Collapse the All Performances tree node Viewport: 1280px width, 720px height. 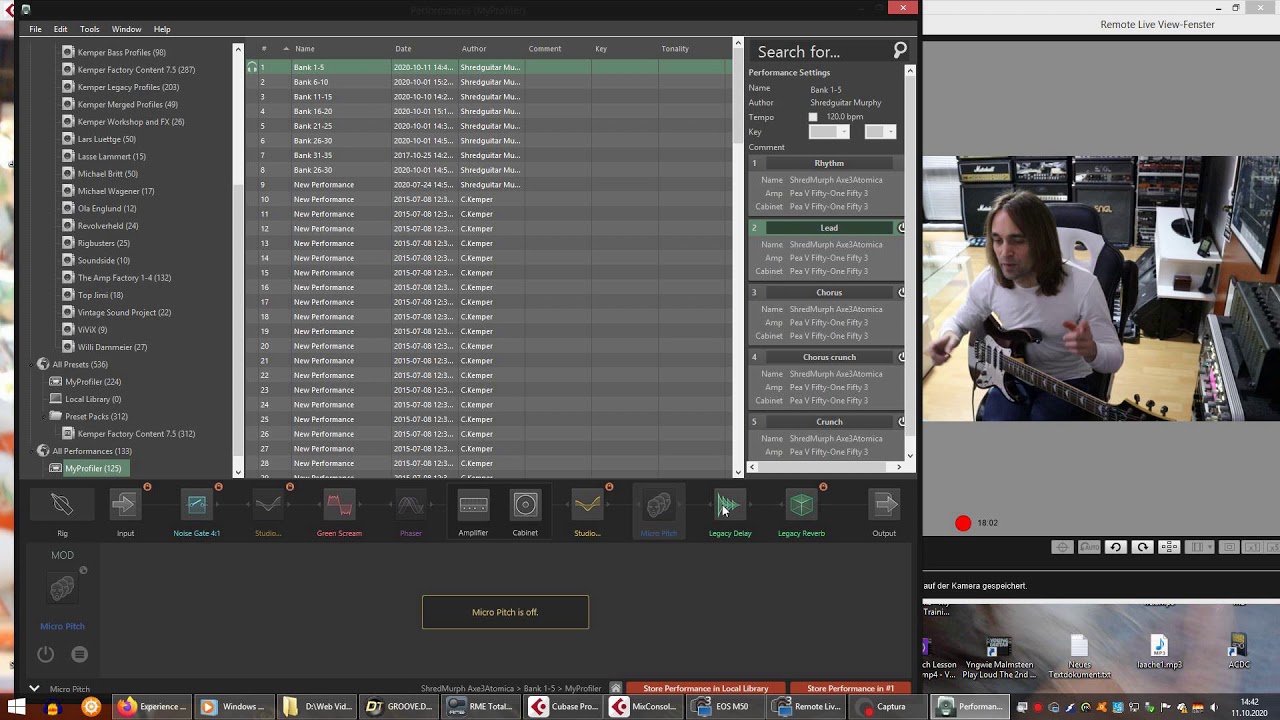click(x=31, y=451)
